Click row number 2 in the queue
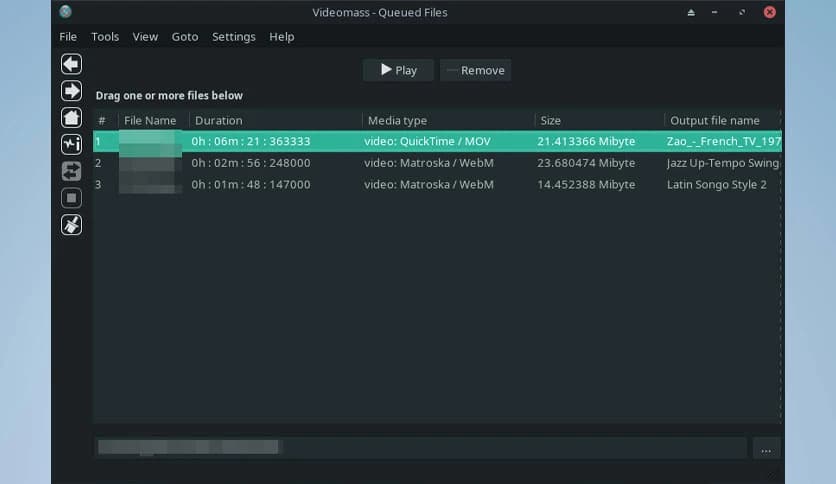 click(98, 163)
